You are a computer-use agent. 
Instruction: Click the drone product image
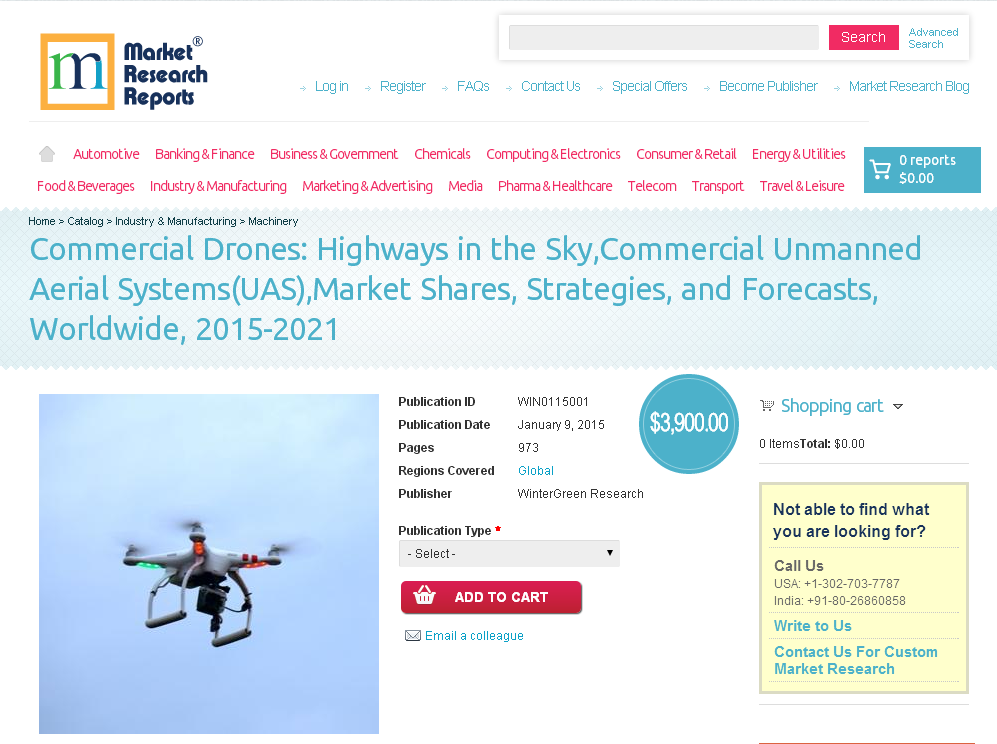(x=208, y=563)
